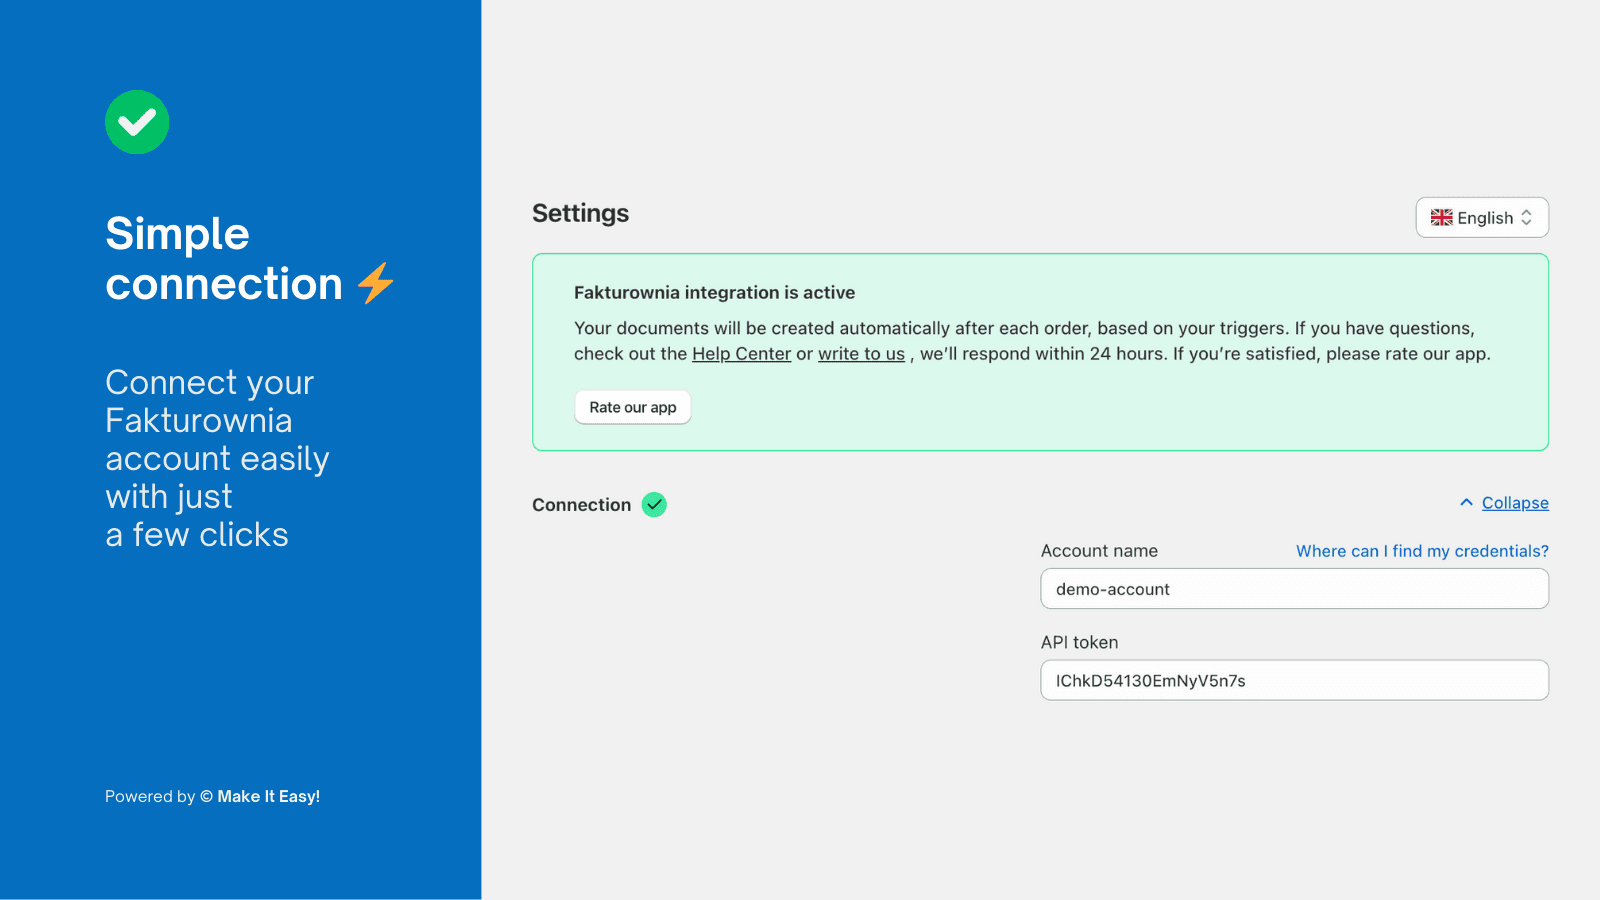The height and width of the screenshot is (900, 1600).
Task: Click the Settings page heading
Action: tap(580, 214)
